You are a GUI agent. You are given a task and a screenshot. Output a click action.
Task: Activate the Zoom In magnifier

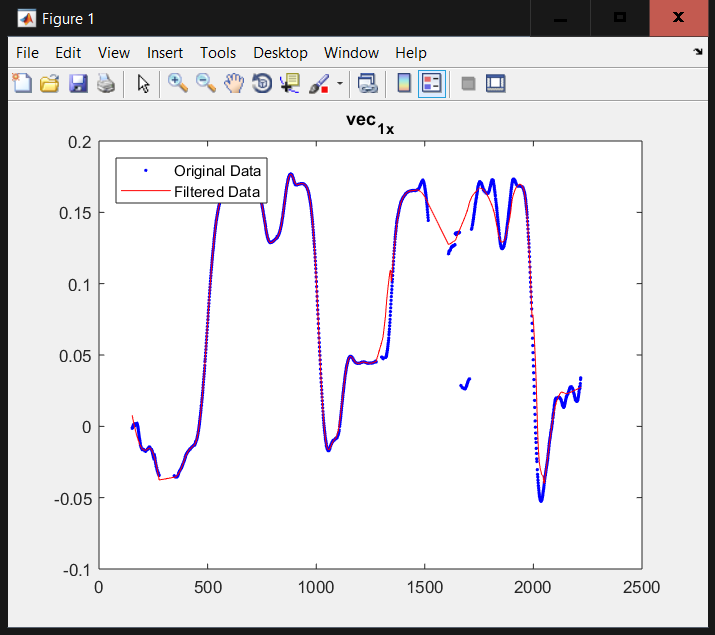pos(178,83)
